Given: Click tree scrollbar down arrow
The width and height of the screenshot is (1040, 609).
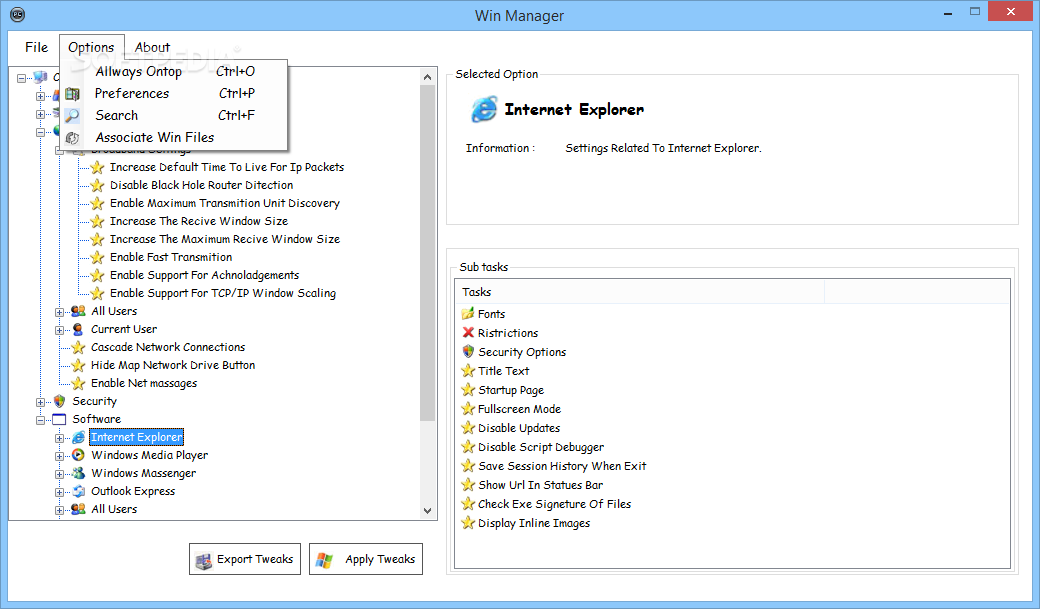Looking at the screenshot, I should [x=428, y=510].
